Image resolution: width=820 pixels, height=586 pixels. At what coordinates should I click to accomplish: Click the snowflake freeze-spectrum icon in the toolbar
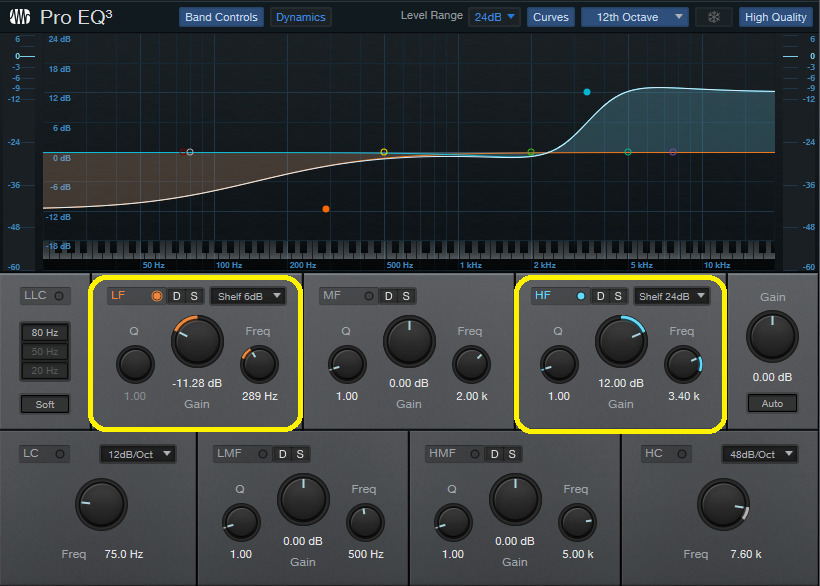[713, 17]
